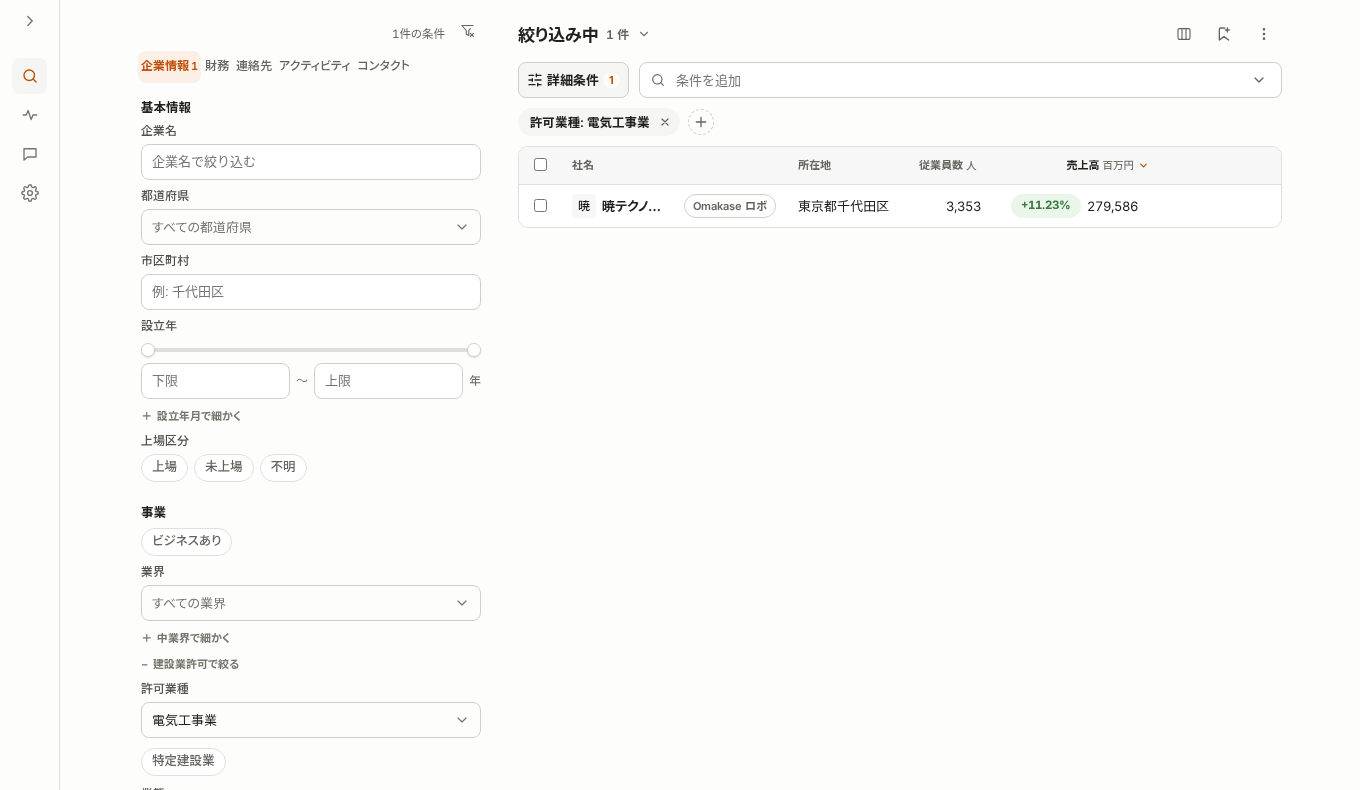Click the Omakase ロボ tag
Image resolution: width=1360 pixels, height=790 pixels.
(730, 206)
